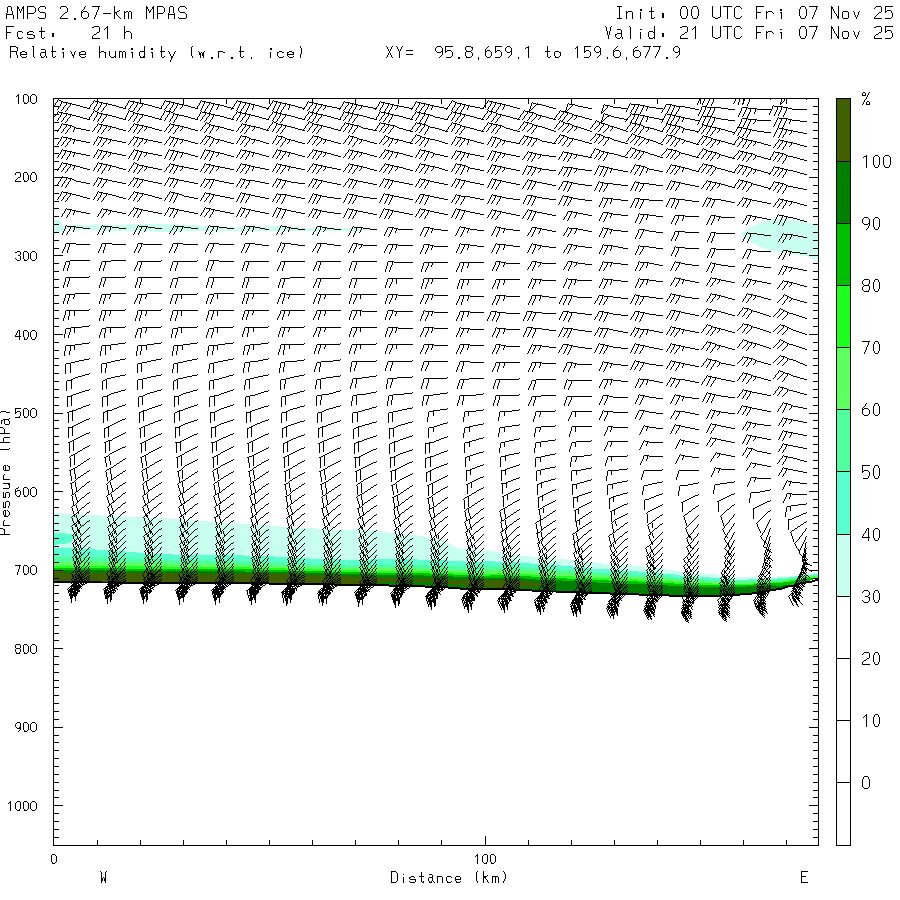Click the 500 hPa pressure axis label
The width and height of the screenshot is (900, 900).
(26, 413)
